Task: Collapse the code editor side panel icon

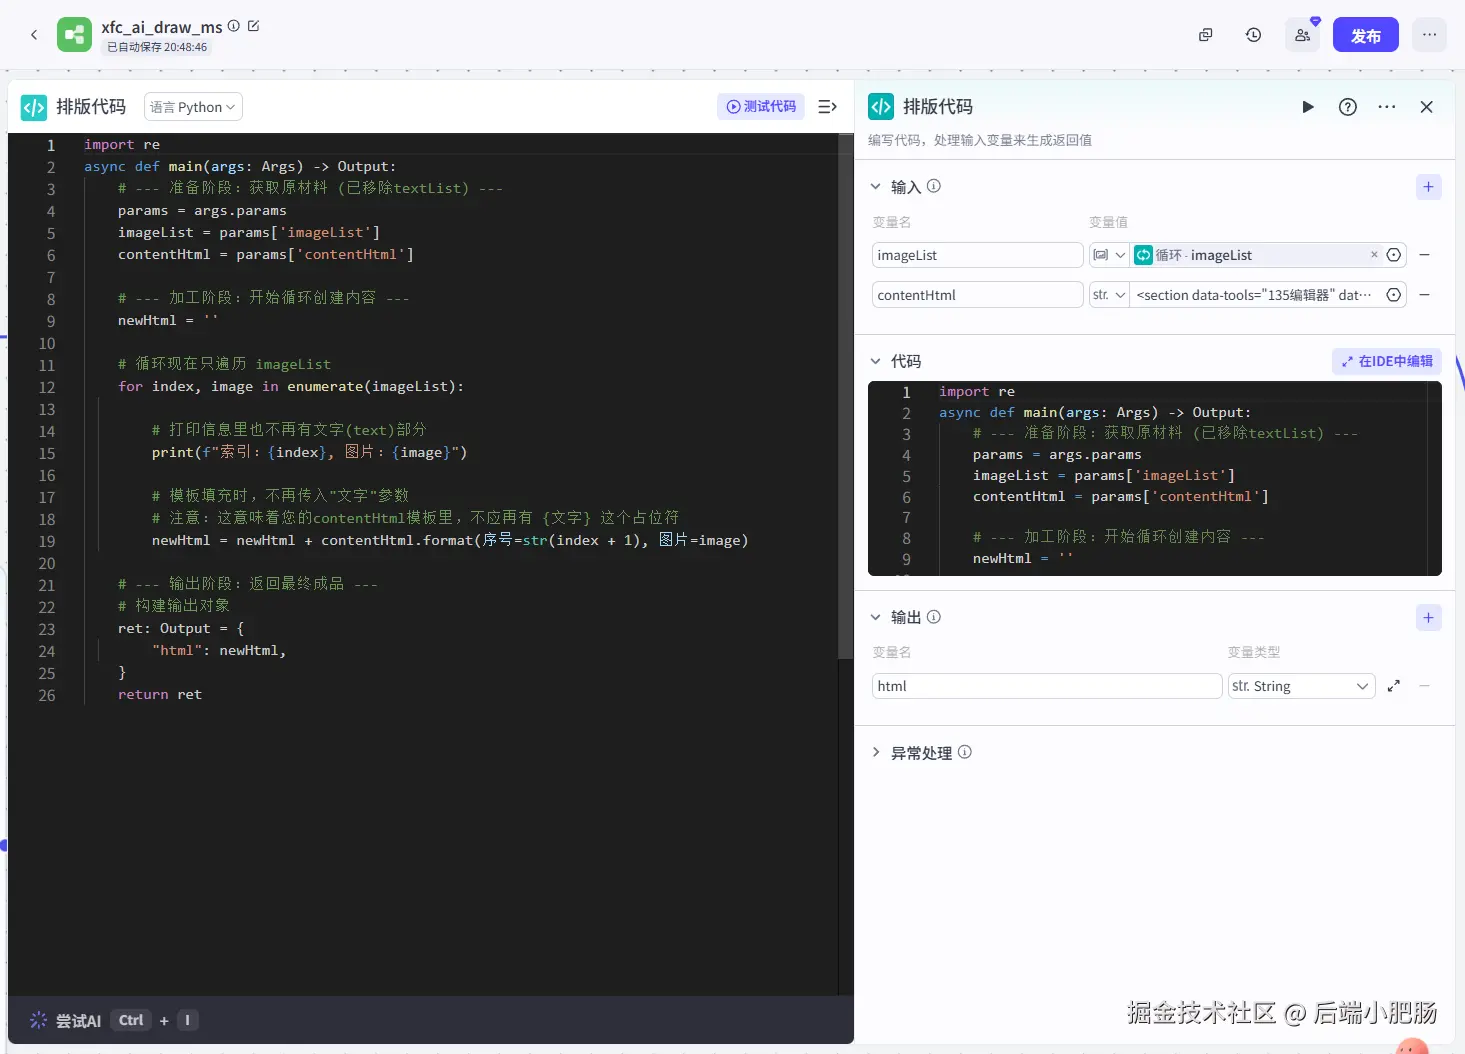Action: pyautogui.click(x=828, y=106)
